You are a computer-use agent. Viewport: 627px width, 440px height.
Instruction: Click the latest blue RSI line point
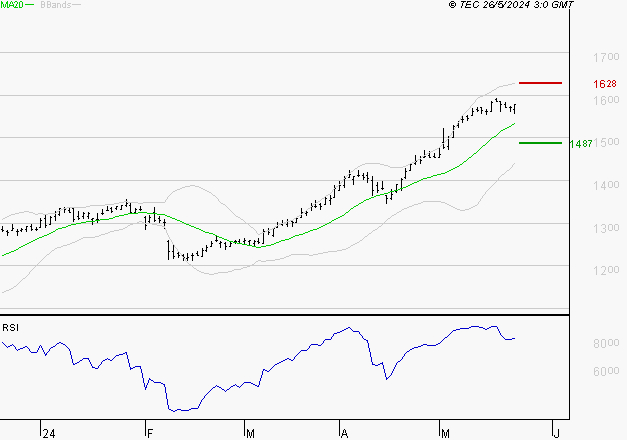pos(514,338)
